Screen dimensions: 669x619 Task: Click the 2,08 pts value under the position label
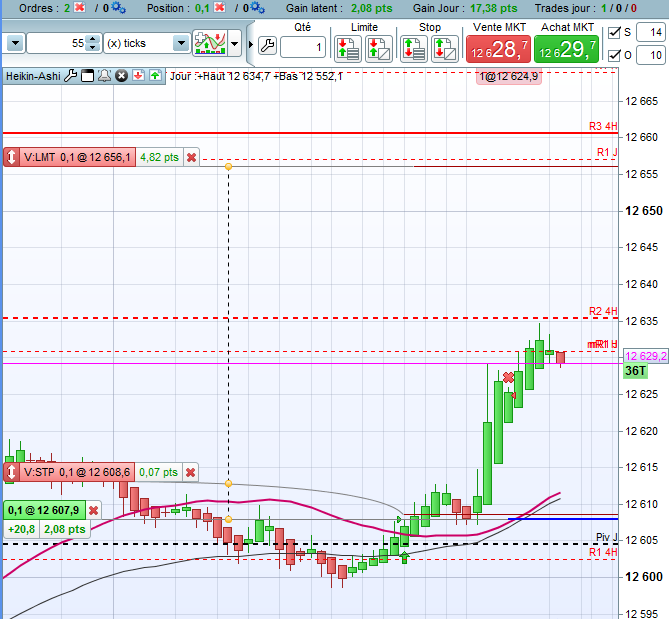point(65,529)
